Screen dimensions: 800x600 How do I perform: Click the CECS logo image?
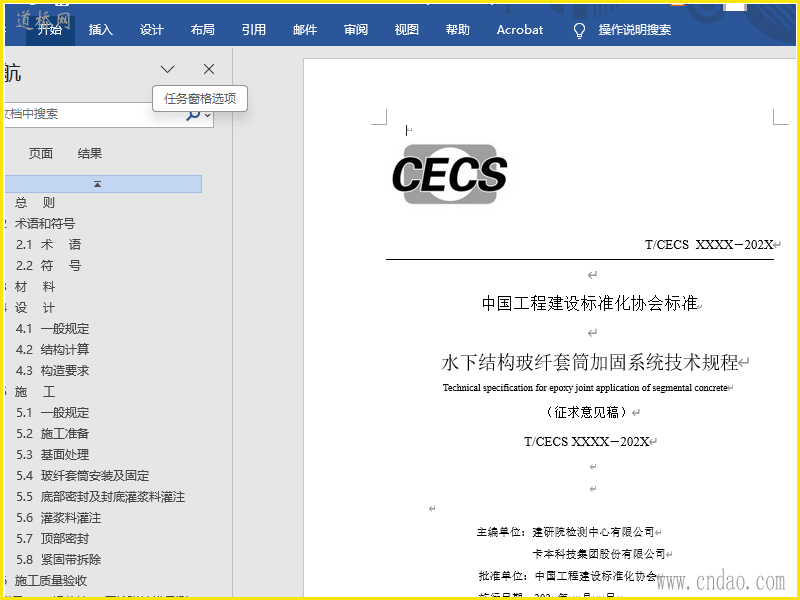point(449,174)
